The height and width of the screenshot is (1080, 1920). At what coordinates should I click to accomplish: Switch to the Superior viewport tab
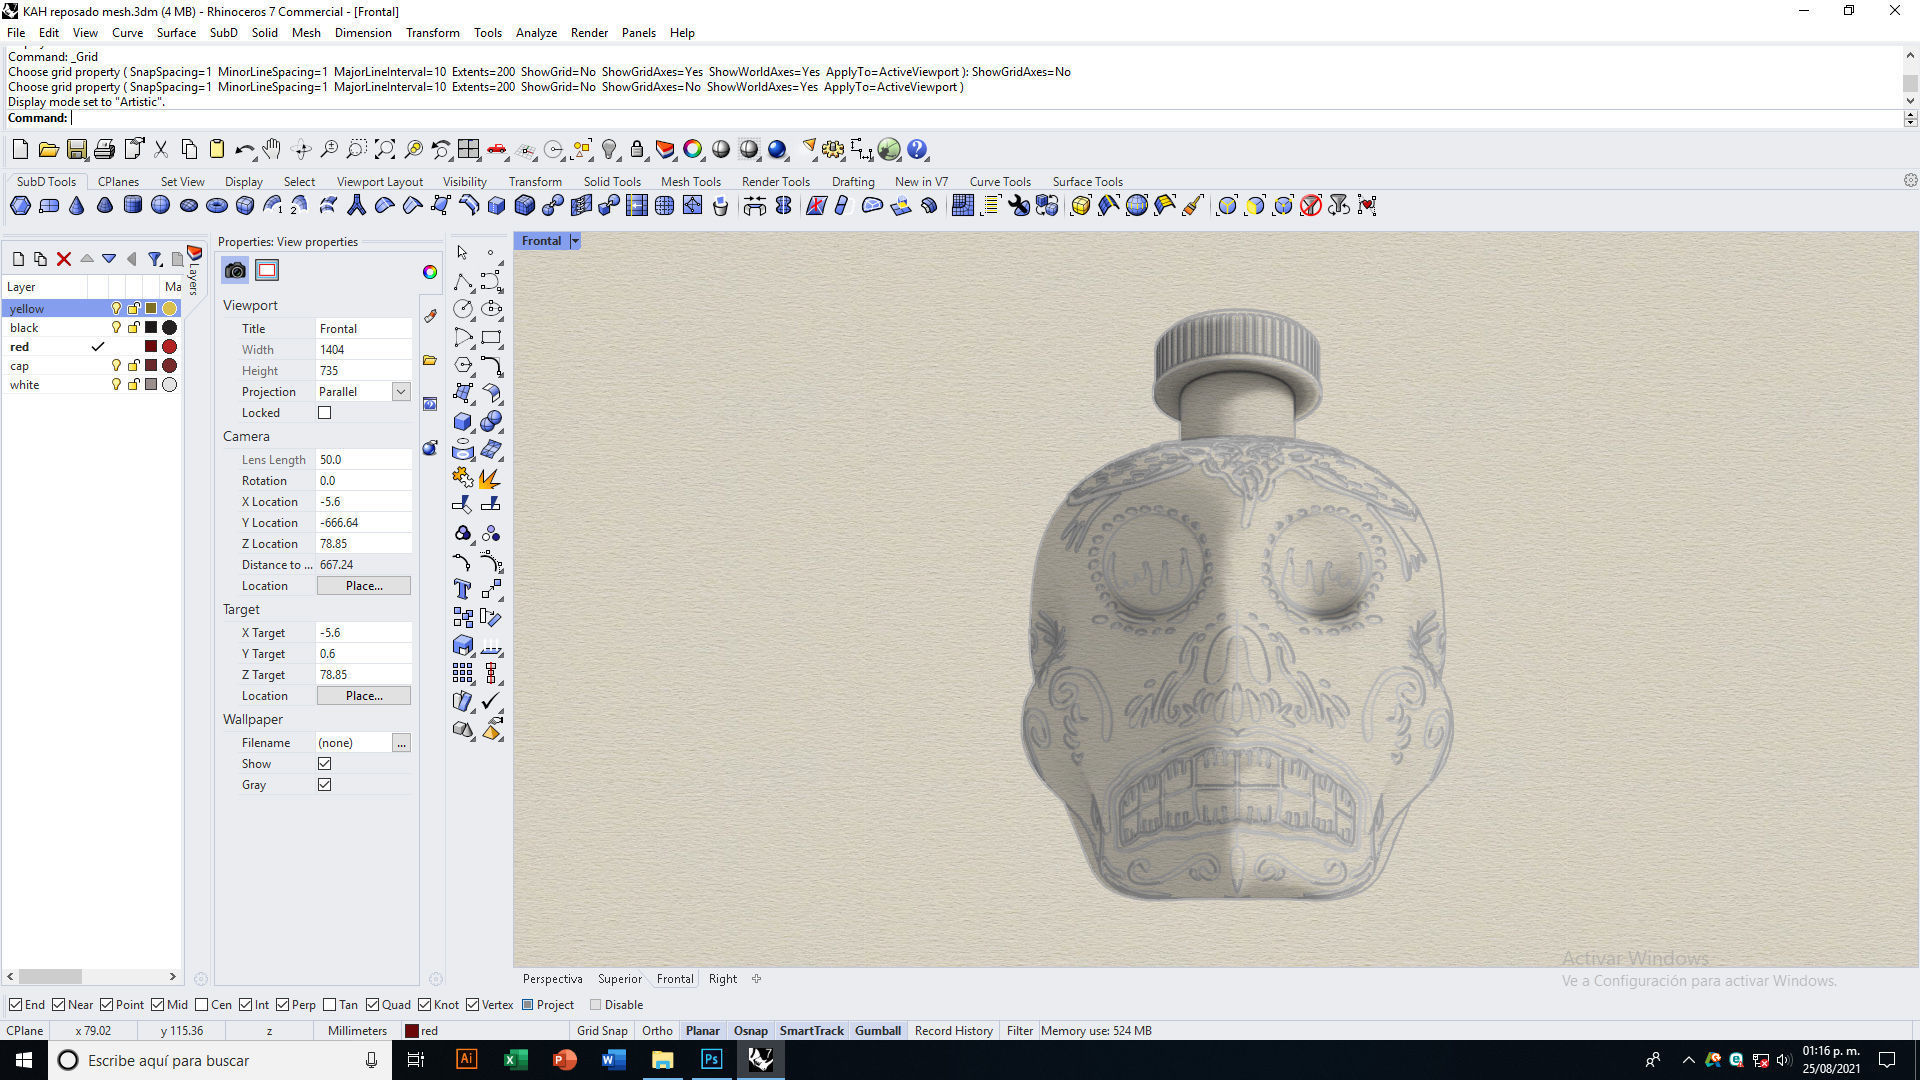coord(620,979)
